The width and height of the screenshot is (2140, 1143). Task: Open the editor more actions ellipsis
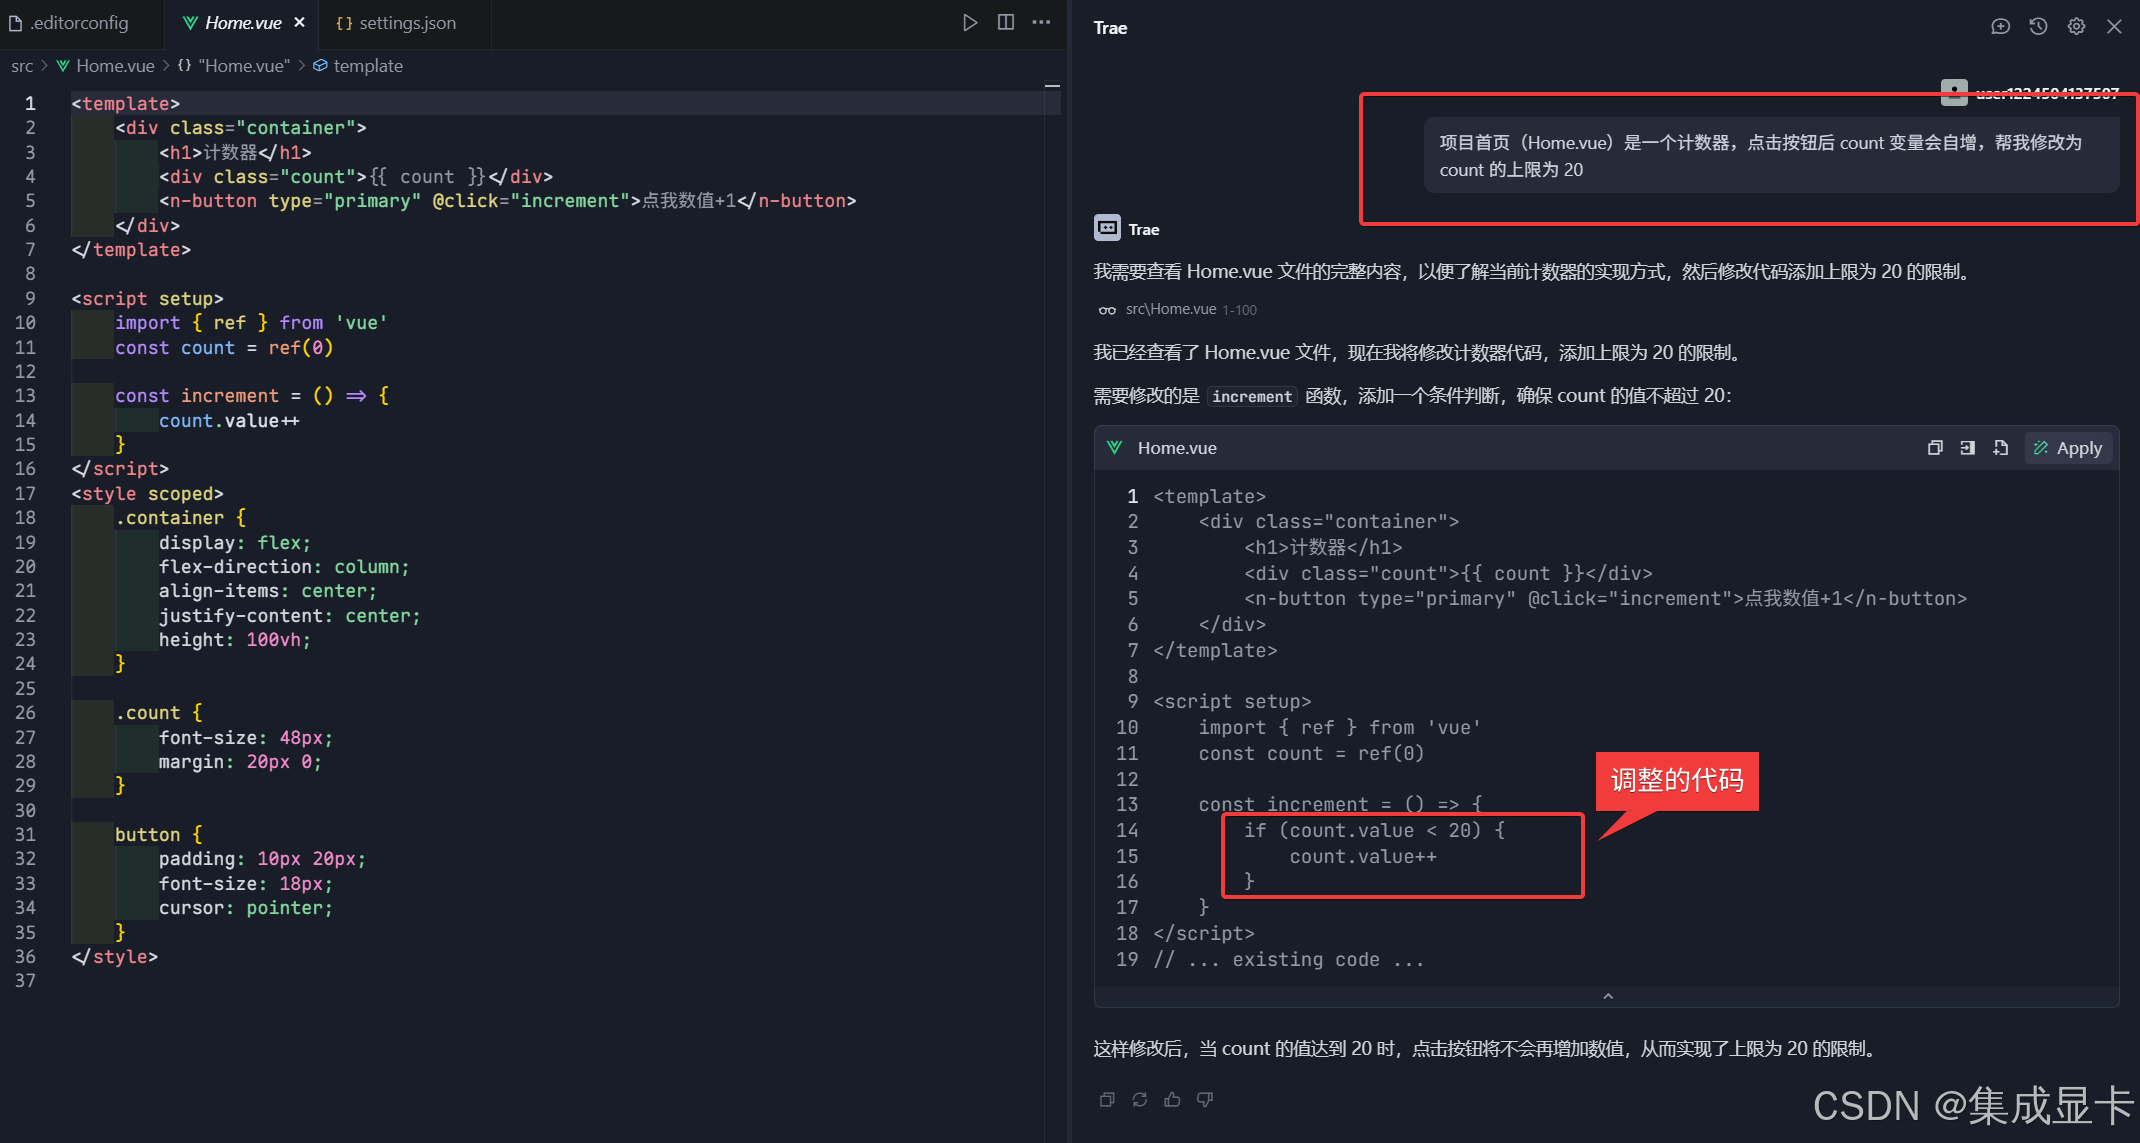point(1042,23)
